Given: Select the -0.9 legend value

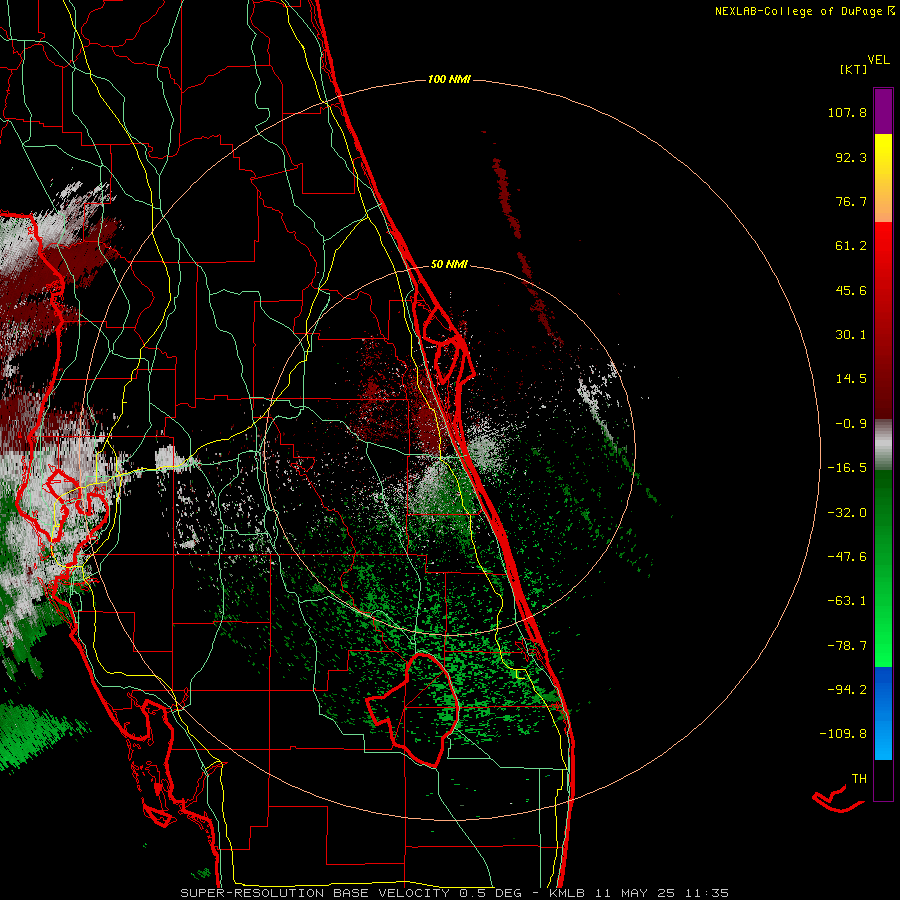Looking at the screenshot, I should 851,424.
